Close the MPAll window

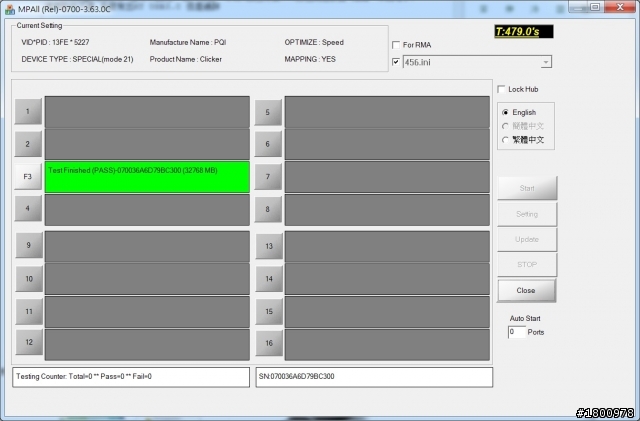click(620, 7)
